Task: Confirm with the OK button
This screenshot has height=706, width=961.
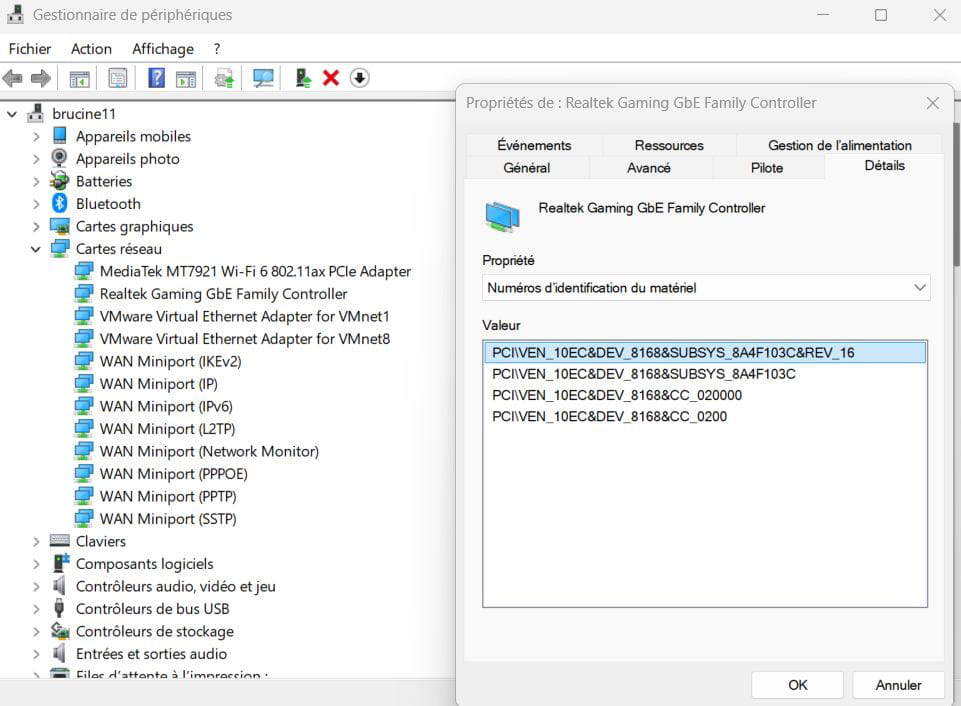Action: [x=797, y=685]
